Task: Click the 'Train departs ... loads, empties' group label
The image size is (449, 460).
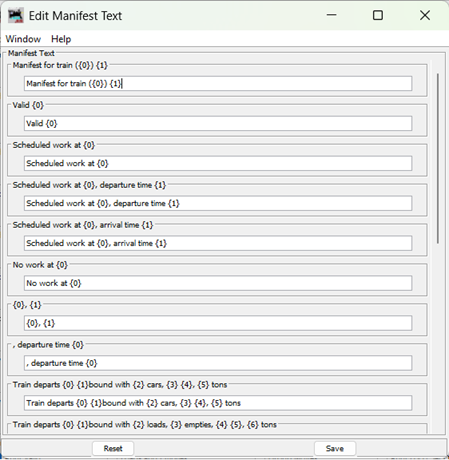Action: pyautogui.click(x=145, y=424)
